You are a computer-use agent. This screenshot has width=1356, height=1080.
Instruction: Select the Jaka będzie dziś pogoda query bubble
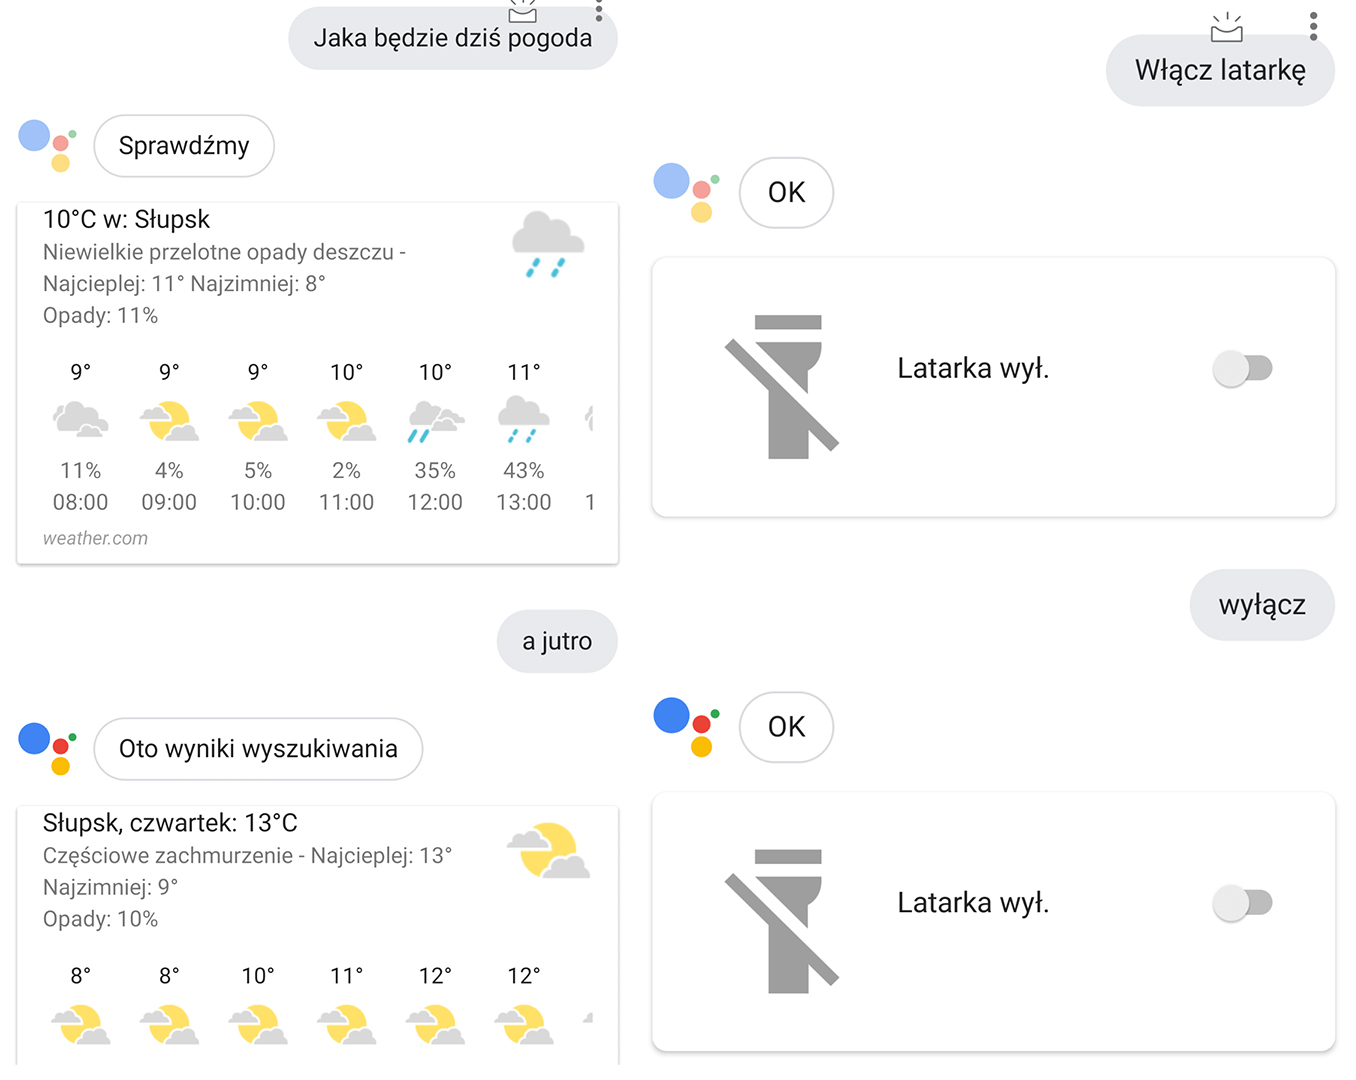453,38
